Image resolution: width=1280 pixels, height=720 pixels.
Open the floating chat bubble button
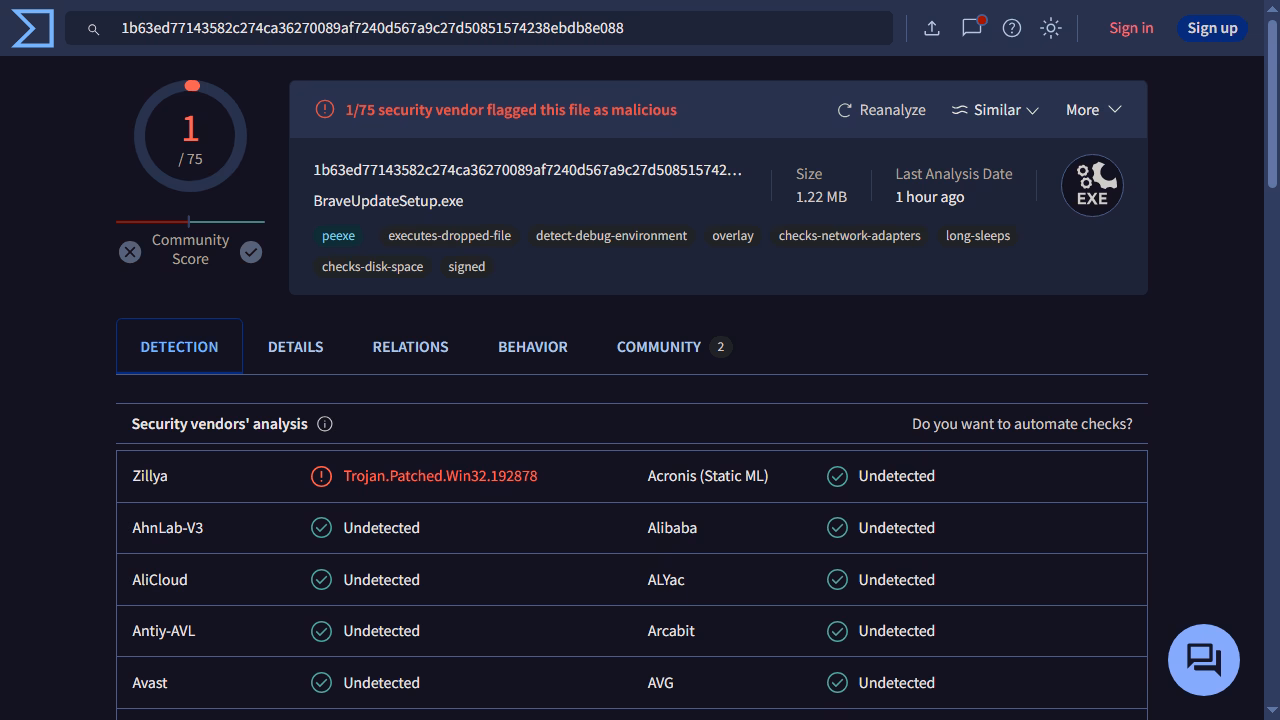click(x=1204, y=660)
